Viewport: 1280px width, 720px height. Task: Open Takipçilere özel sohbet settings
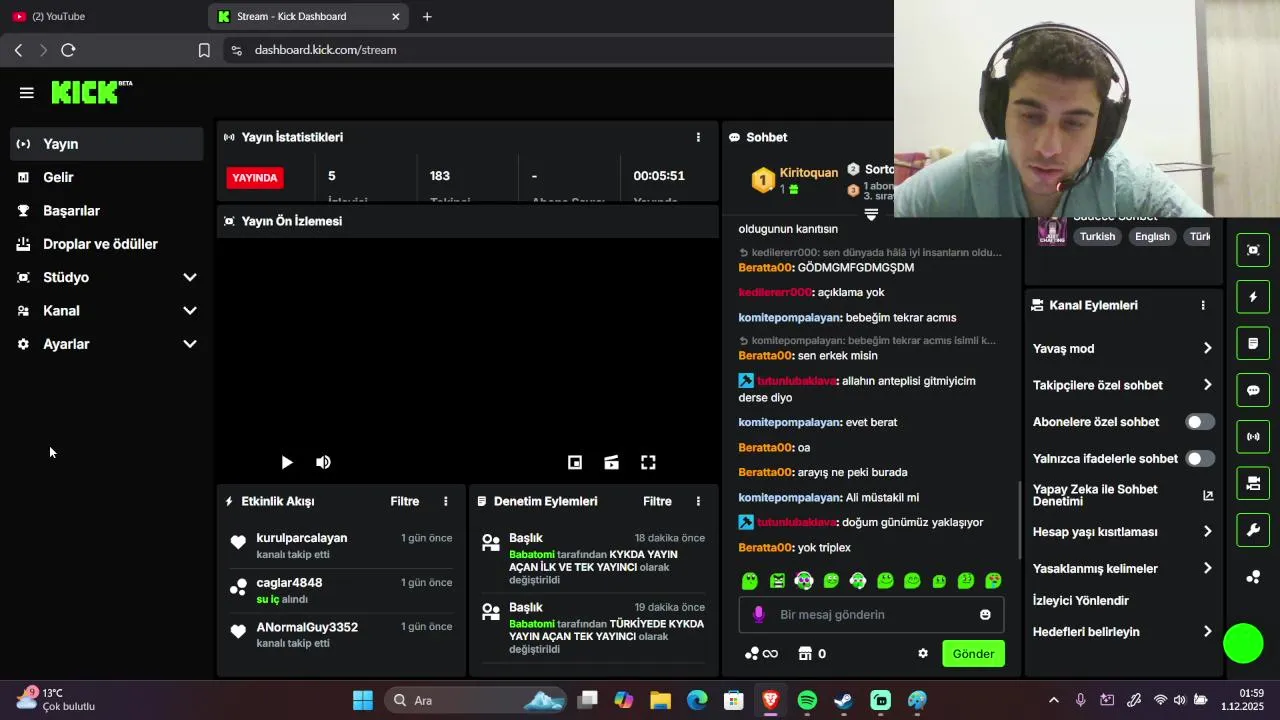click(x=1123, y=385)
